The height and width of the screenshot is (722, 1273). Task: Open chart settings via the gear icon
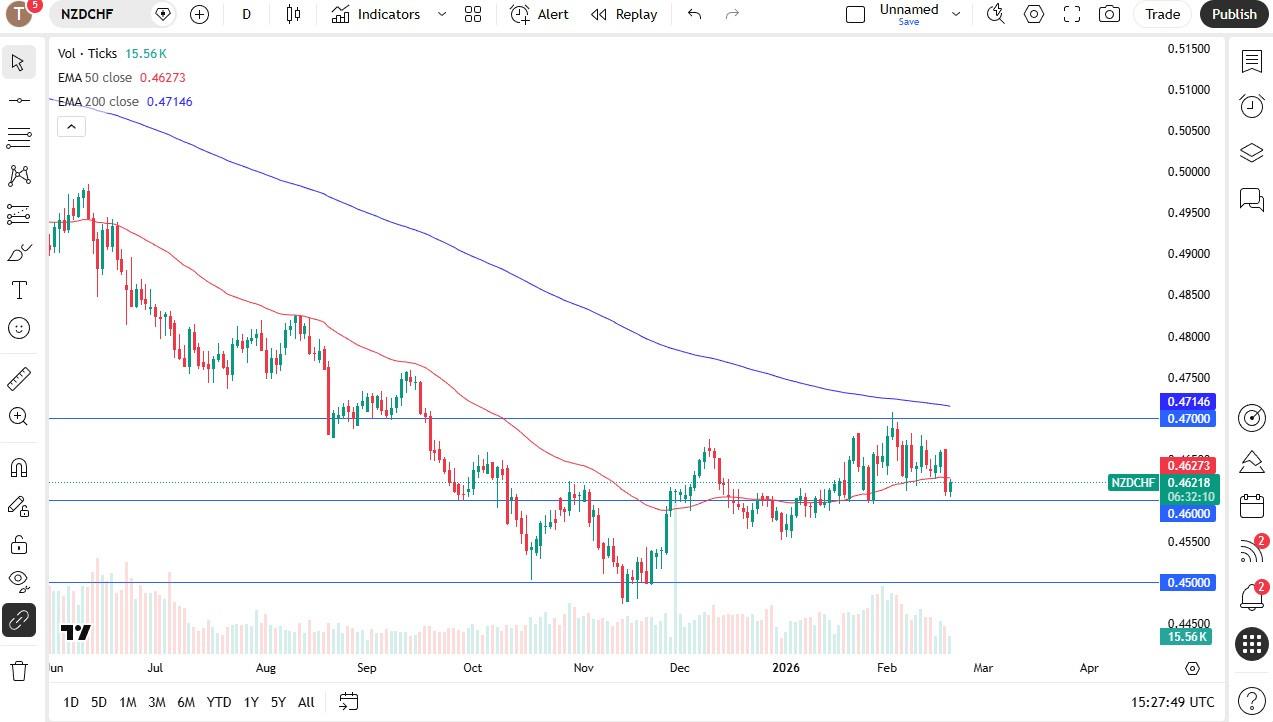pos(1034,14)
